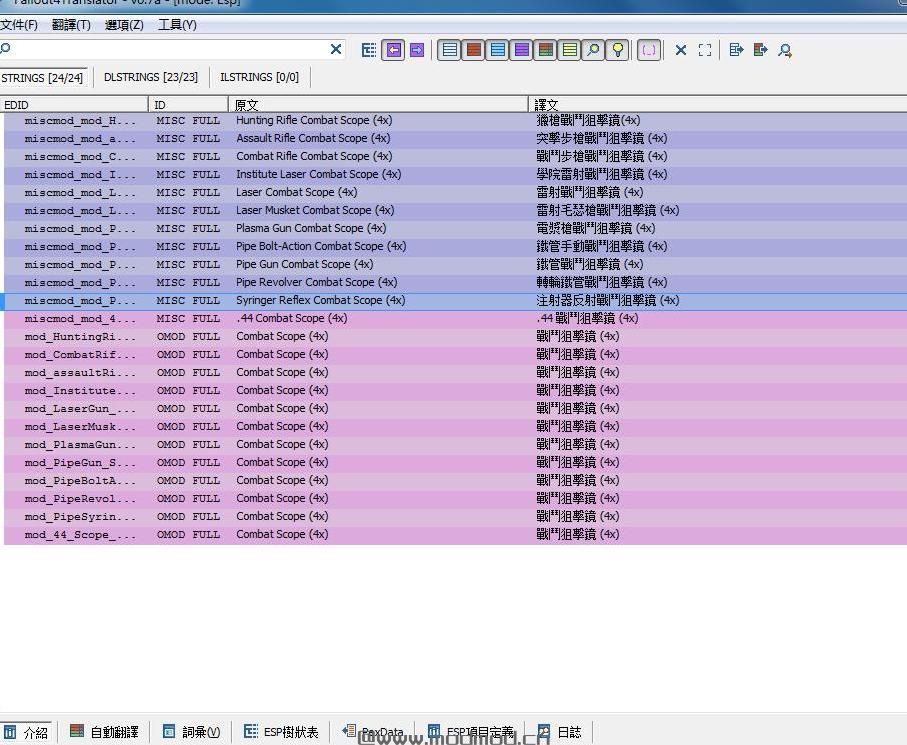Image resolution: width=907 pixels, height=745 pixels.
Task: Open the 日誌 bottom tab
Action: click(559, 732)
